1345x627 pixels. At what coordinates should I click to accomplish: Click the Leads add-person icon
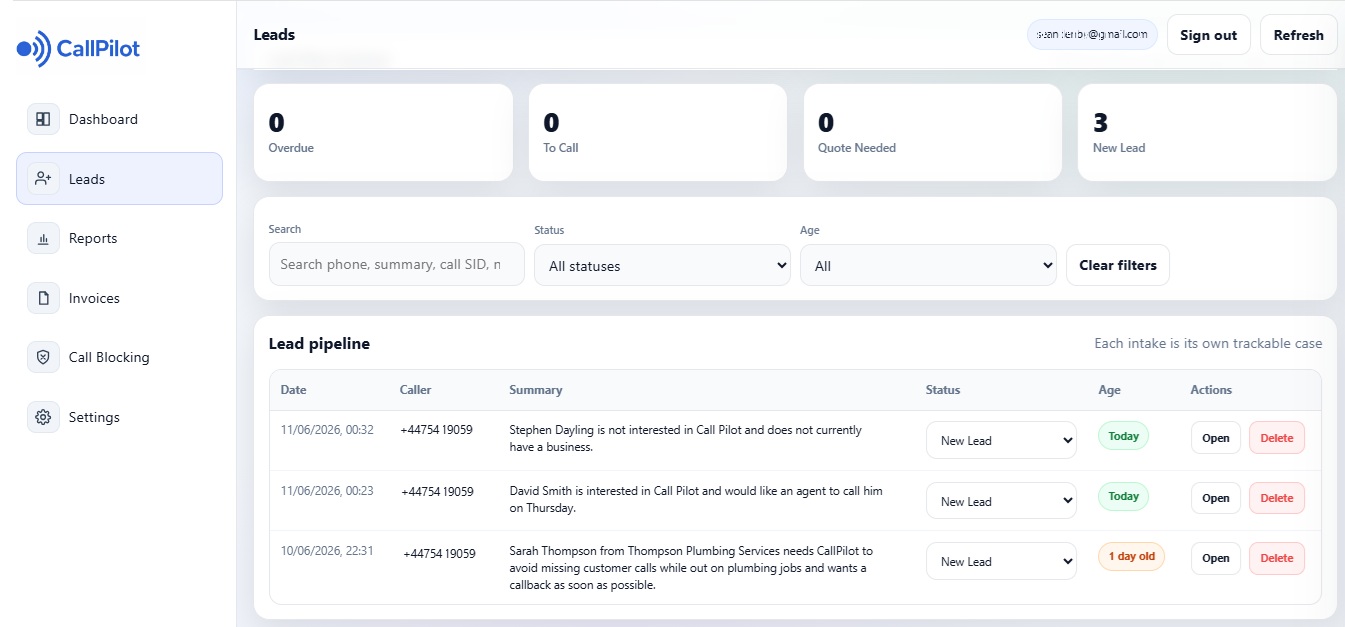(43, 178)
